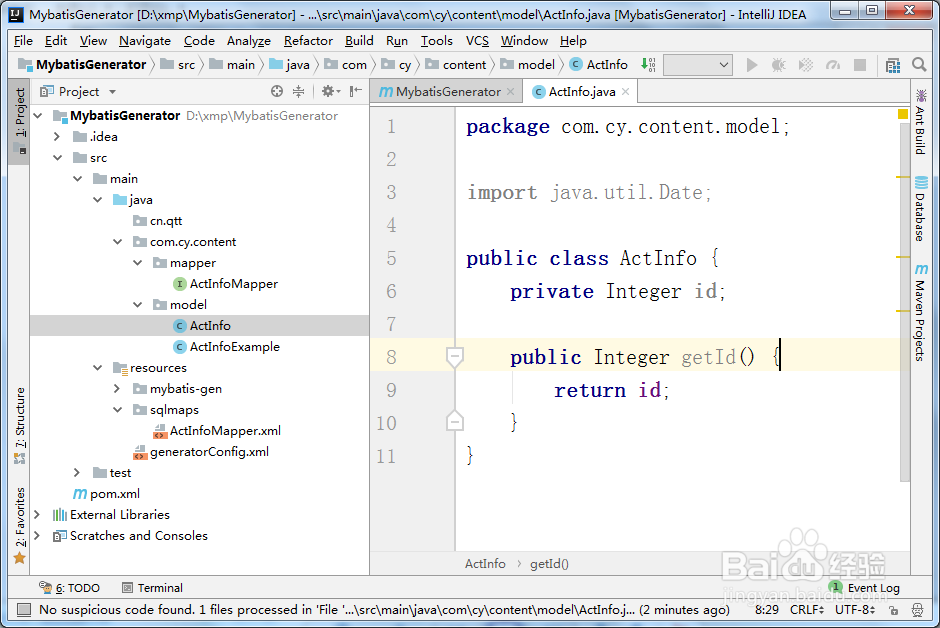Click the Stop square icon
The image size is (940, 628).
point(860,65)
